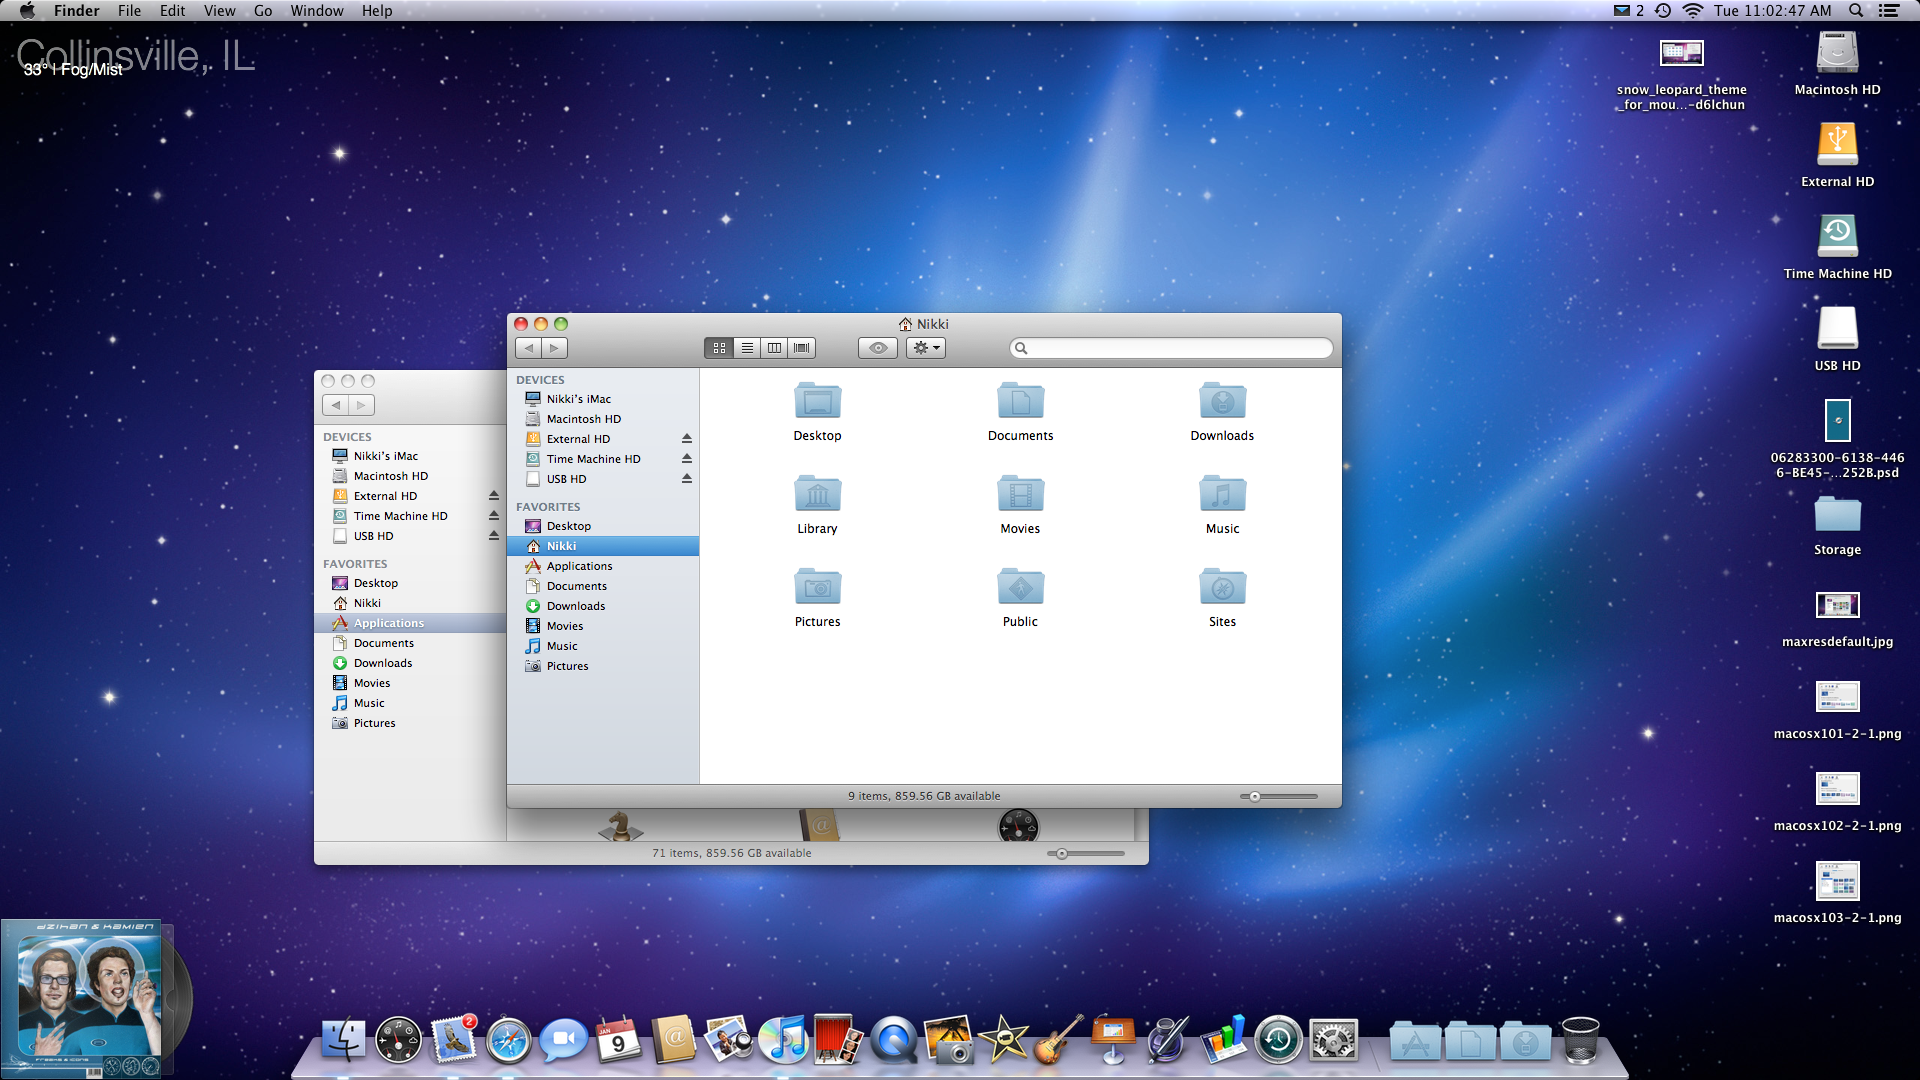Open the Library folder
The image size is (1920, 1080).
point(817,495)
